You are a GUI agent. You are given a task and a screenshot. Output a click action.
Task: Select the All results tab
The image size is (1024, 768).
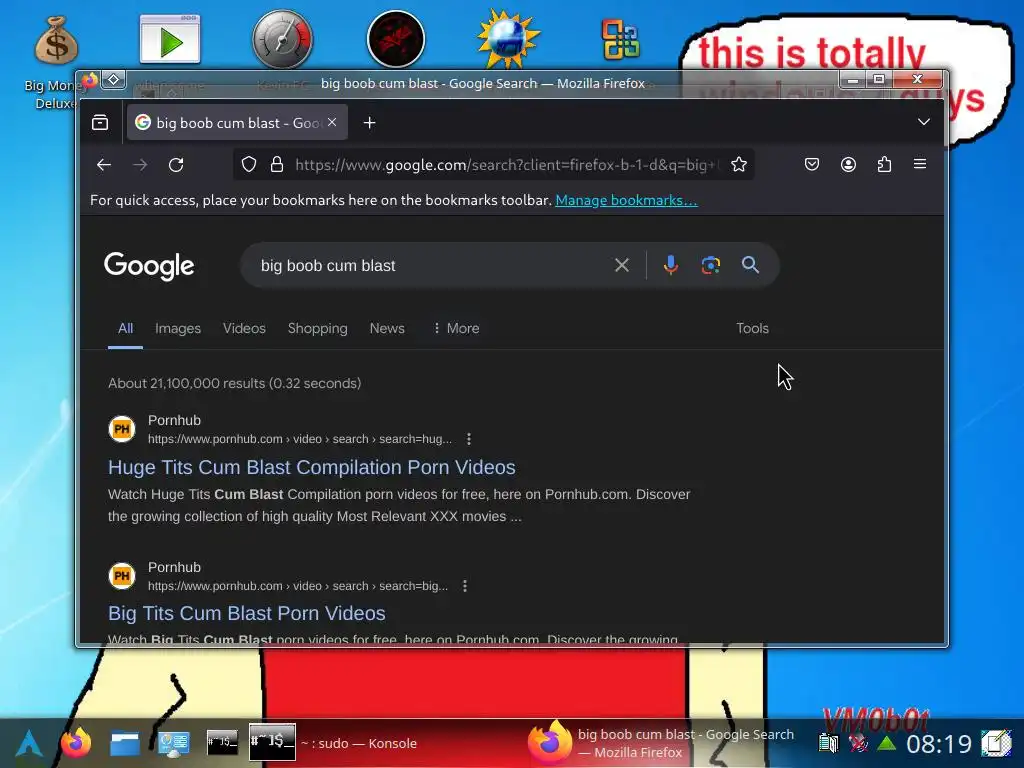tap(125, 328)
